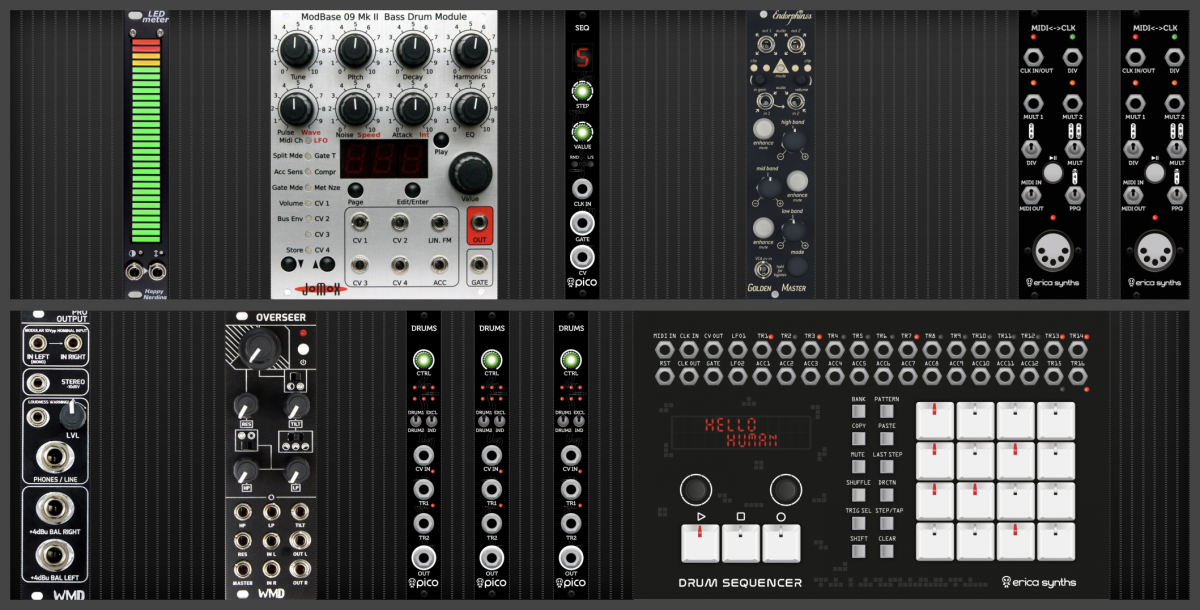Flip the RND / L/S switch on Pico SEQ

[582, 163]
